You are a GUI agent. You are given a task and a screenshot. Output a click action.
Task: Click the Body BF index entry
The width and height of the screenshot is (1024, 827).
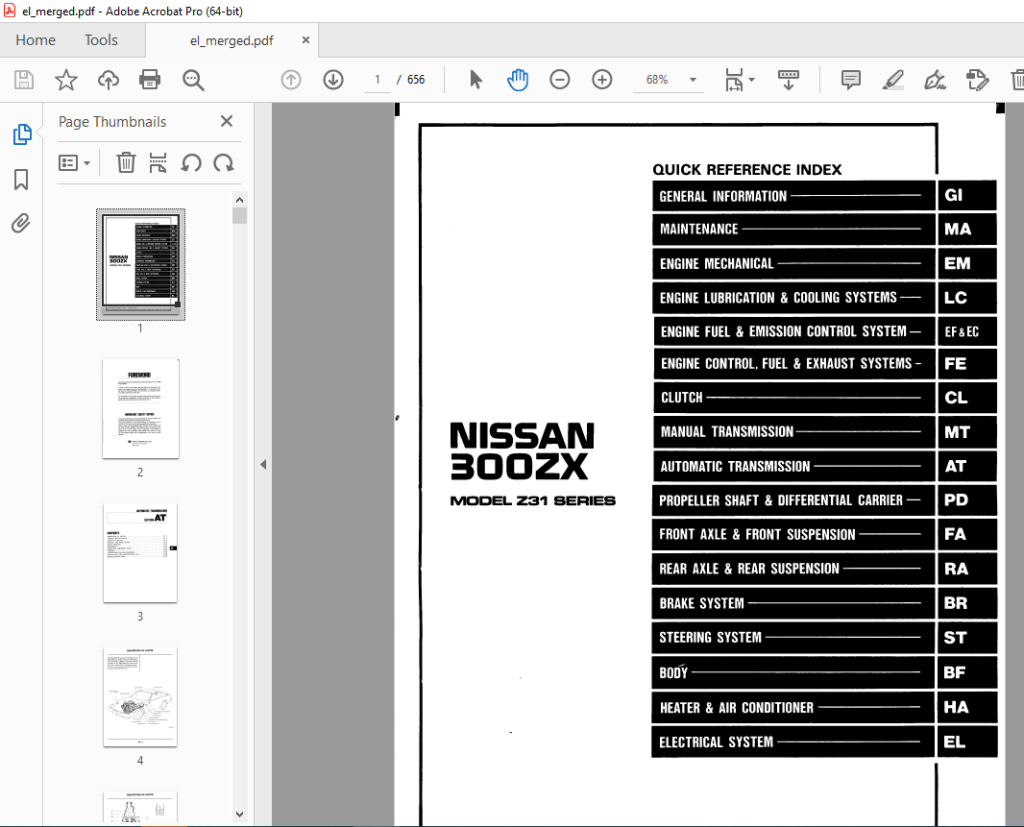coord(824,672)
